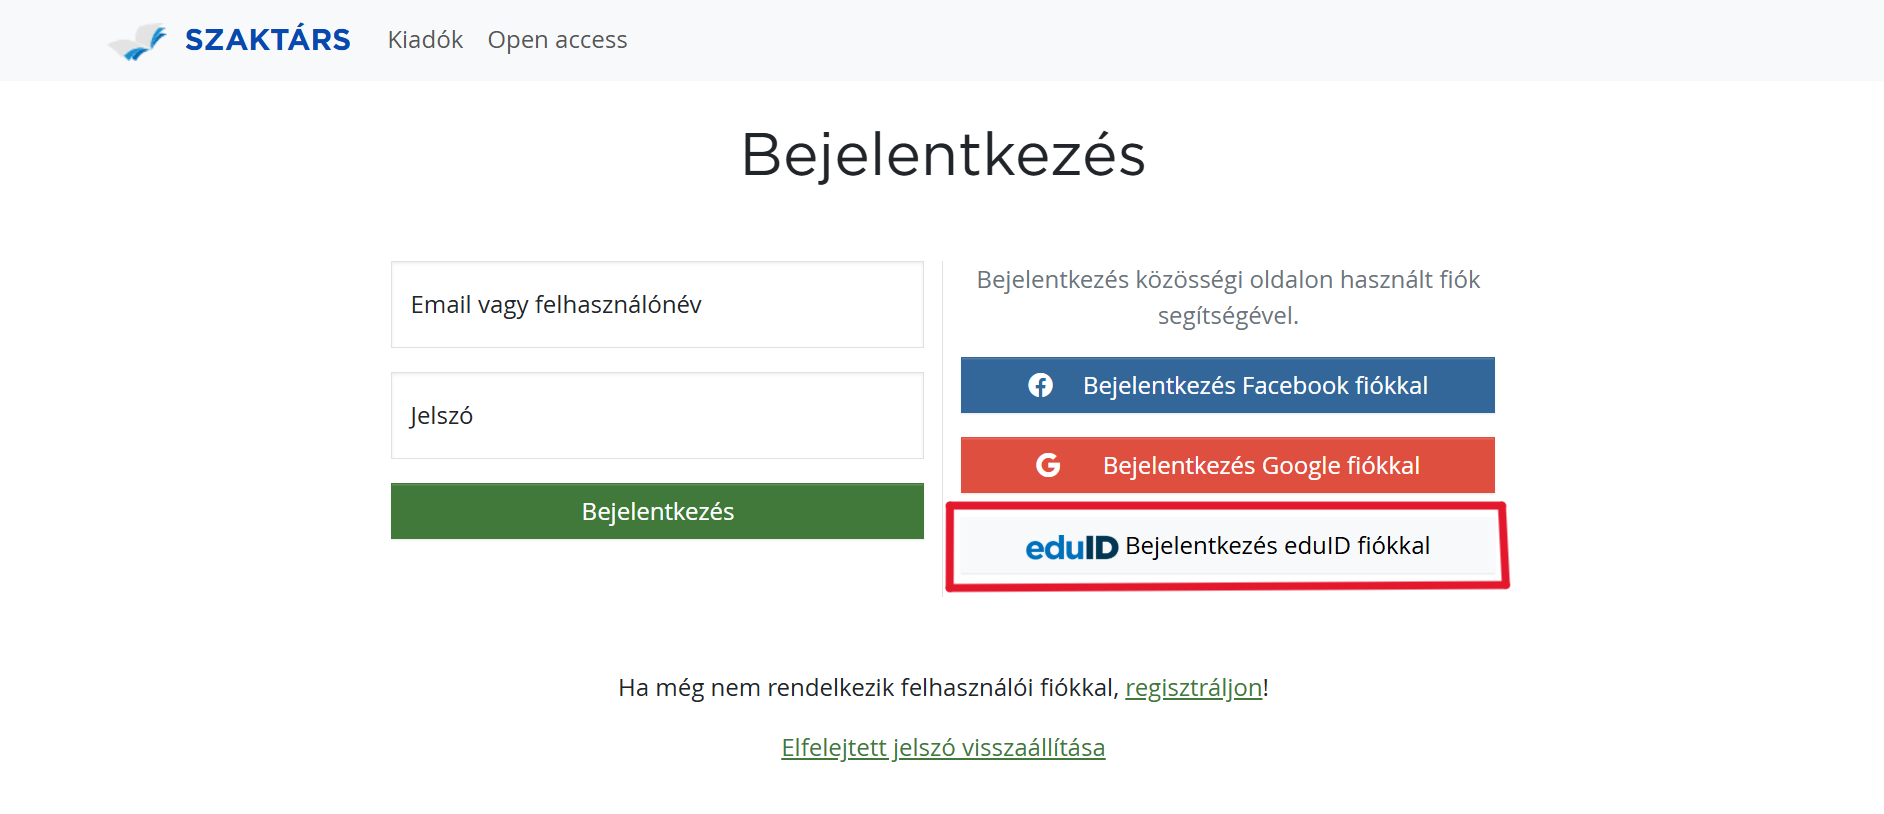Open the Kiadók menu item
Viewport: 1884px width, 814px height.
pos(425,40)
